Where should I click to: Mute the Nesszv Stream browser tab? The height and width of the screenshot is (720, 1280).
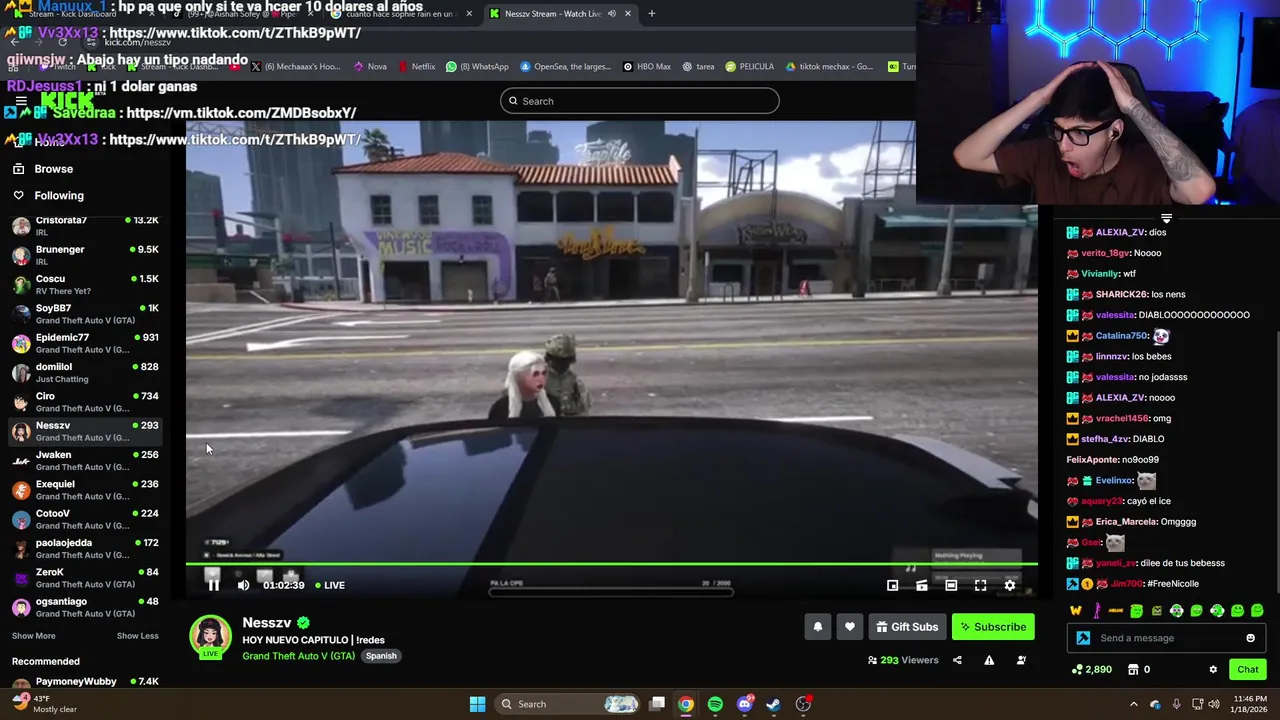click(x=612, y=14)
